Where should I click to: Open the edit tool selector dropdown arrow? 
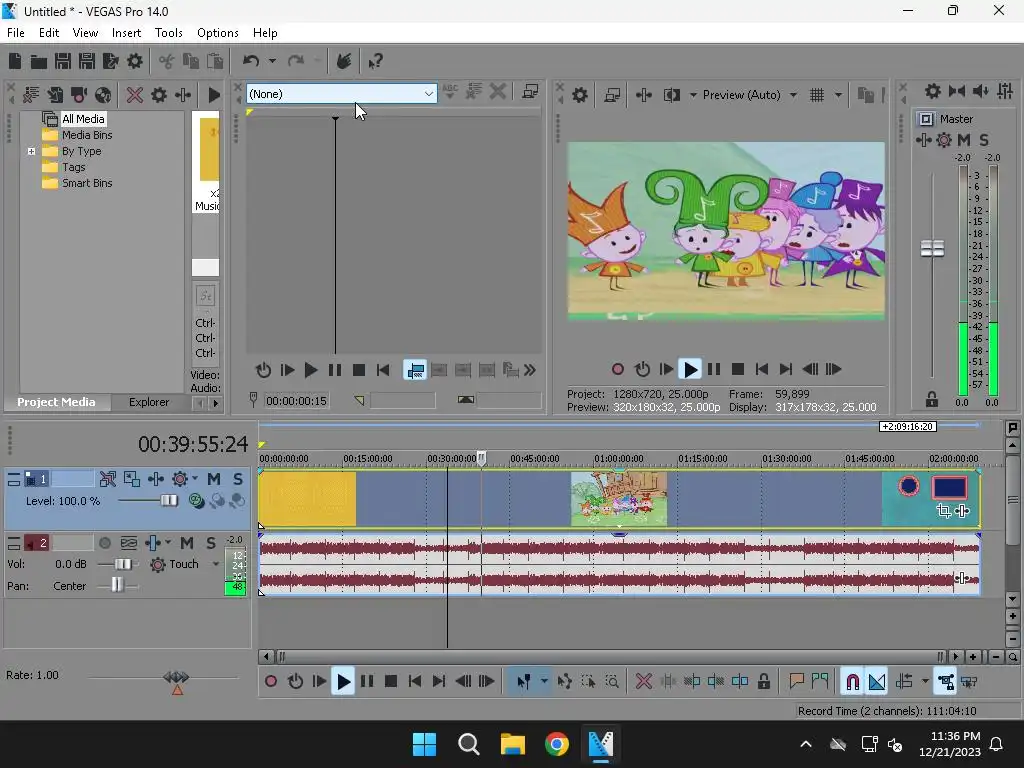coord(543,682)
